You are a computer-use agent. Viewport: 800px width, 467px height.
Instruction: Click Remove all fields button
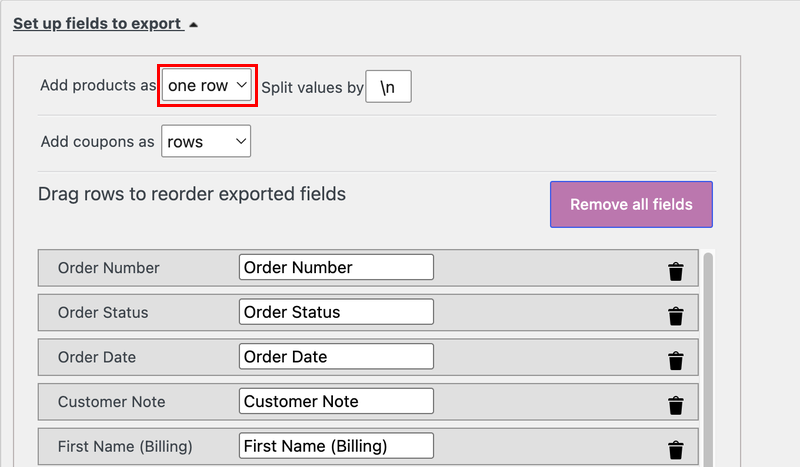coord(631,204)
